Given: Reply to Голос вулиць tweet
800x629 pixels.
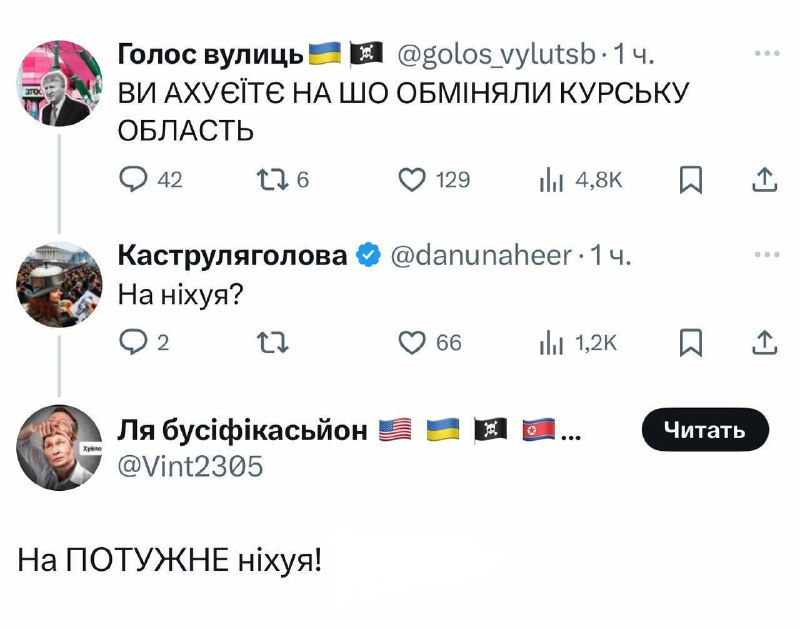Looking at the screenshot, I should 133,179.
